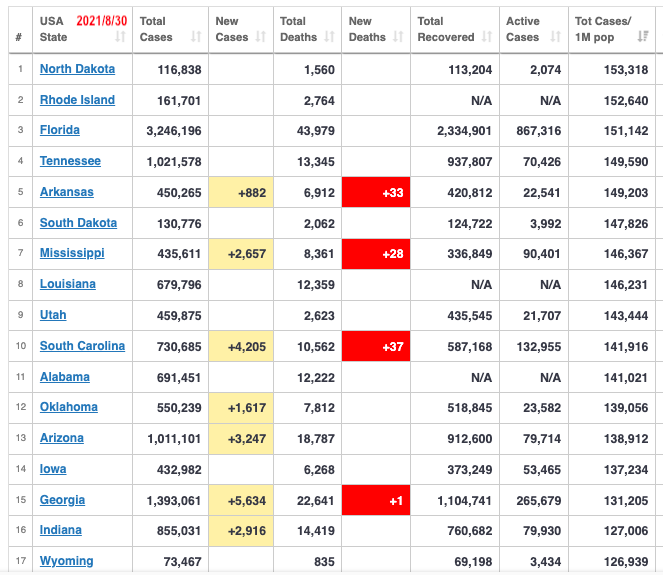Select Tennessee total recovered 937,807
This screenshot has width=663, height=575.
(470, 162)
